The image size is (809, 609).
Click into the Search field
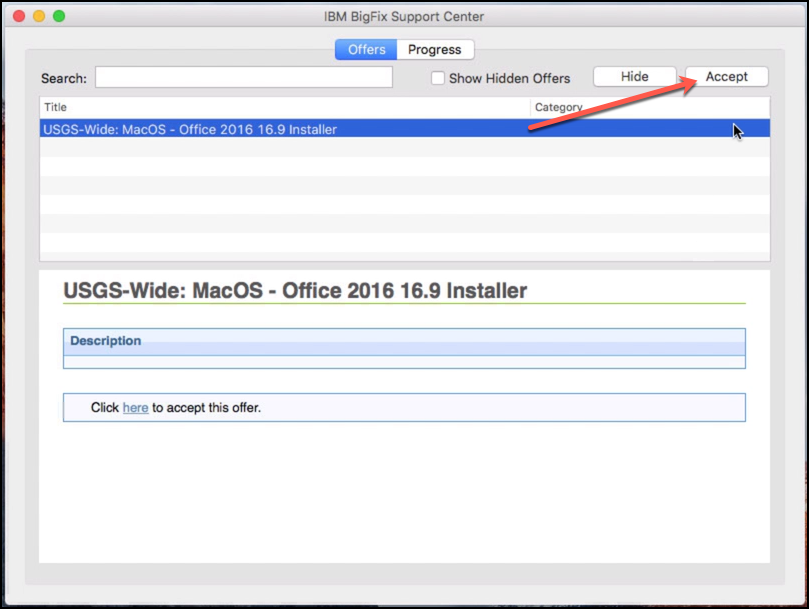[x=244, y=77]
